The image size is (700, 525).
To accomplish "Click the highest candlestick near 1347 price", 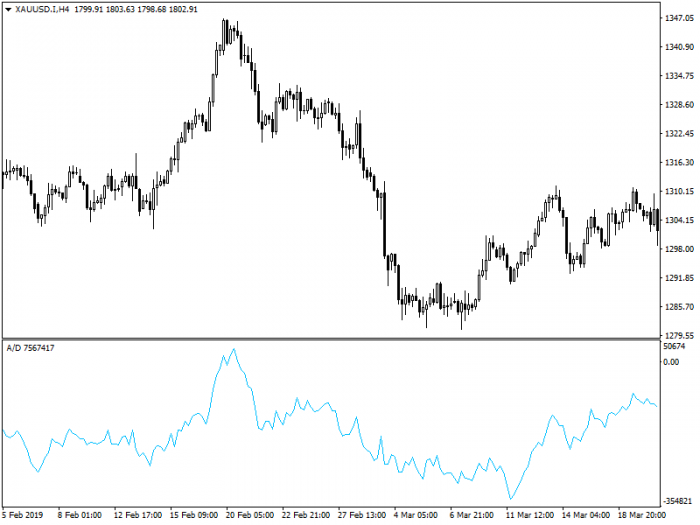I will pyautogui.click(x=224, y=36).
